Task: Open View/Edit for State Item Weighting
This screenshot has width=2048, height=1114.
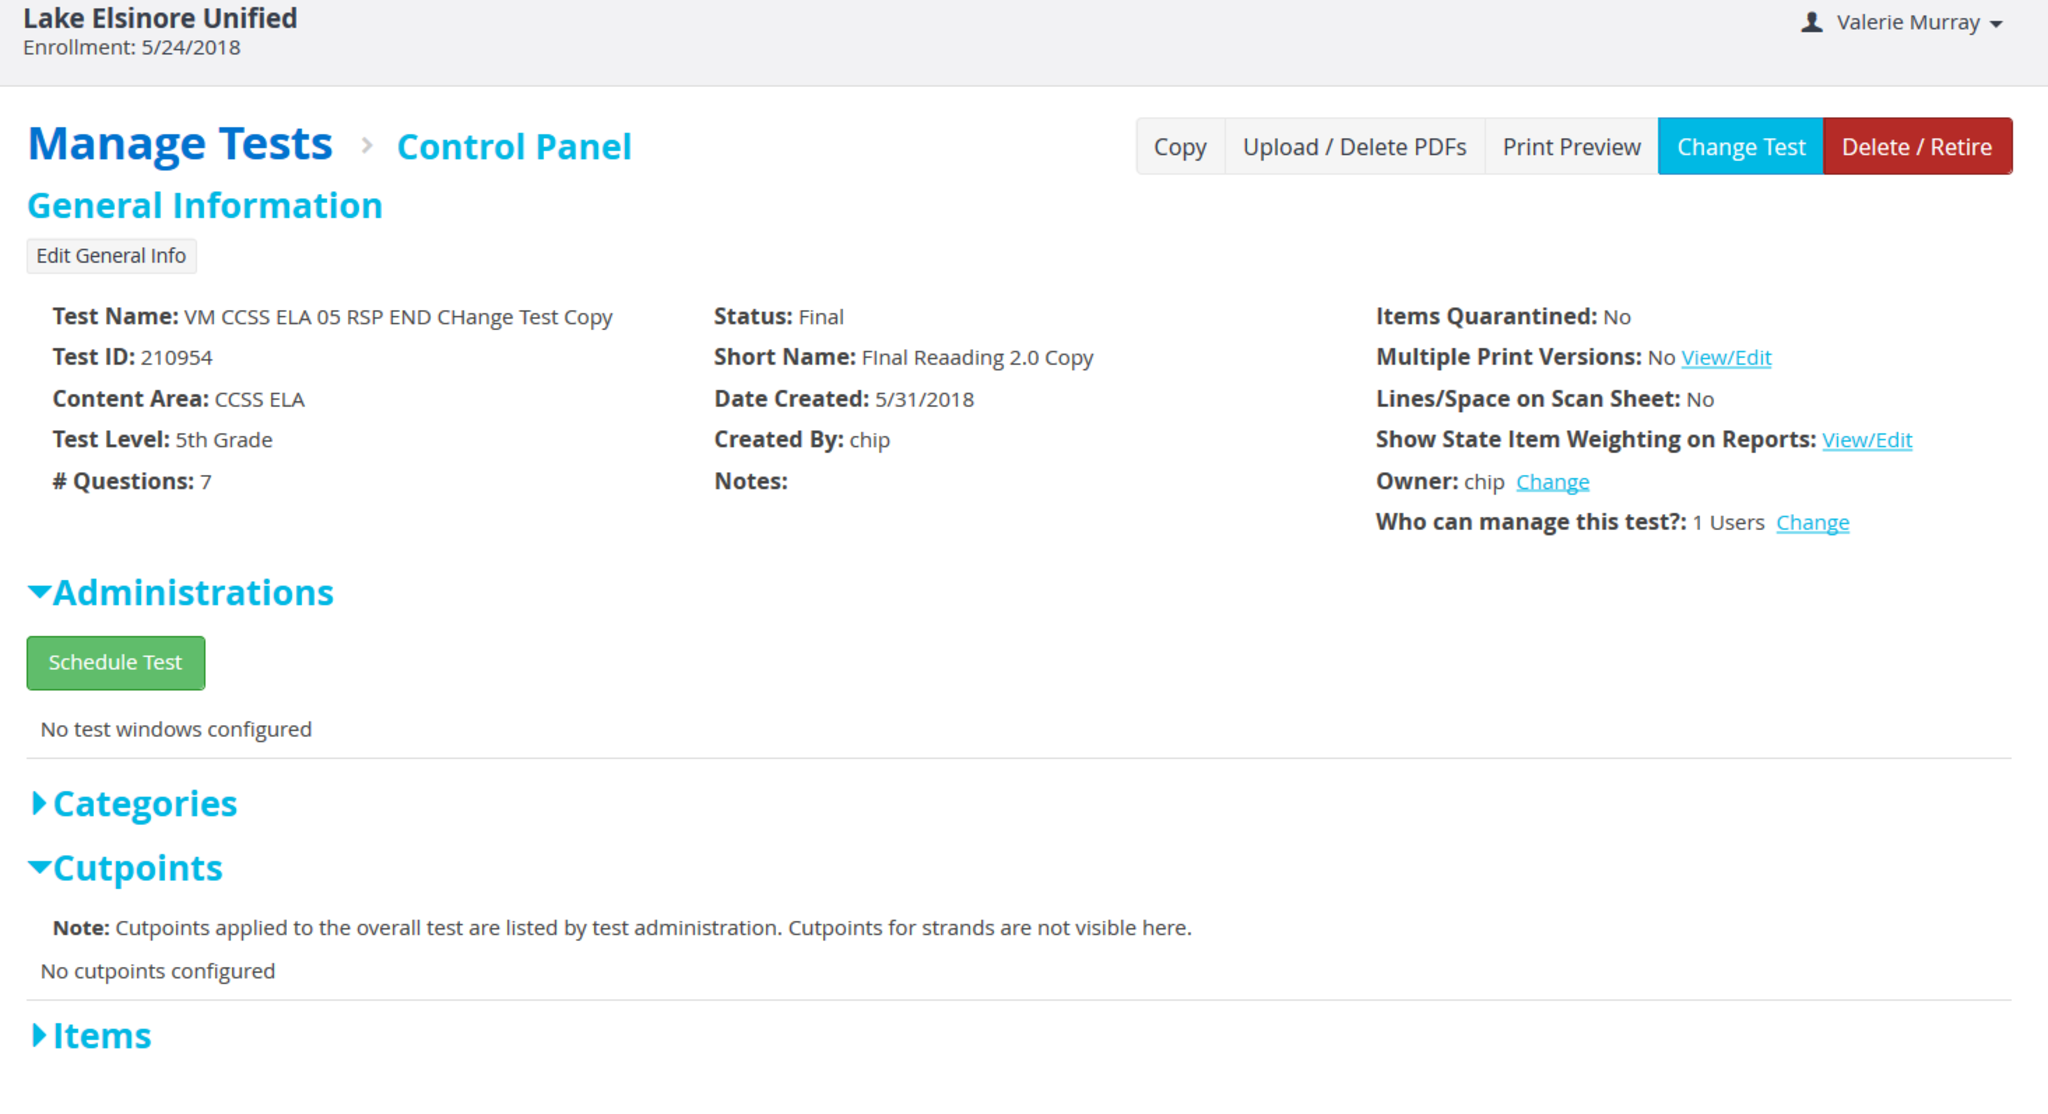Action: click(x=1866, y=440)
